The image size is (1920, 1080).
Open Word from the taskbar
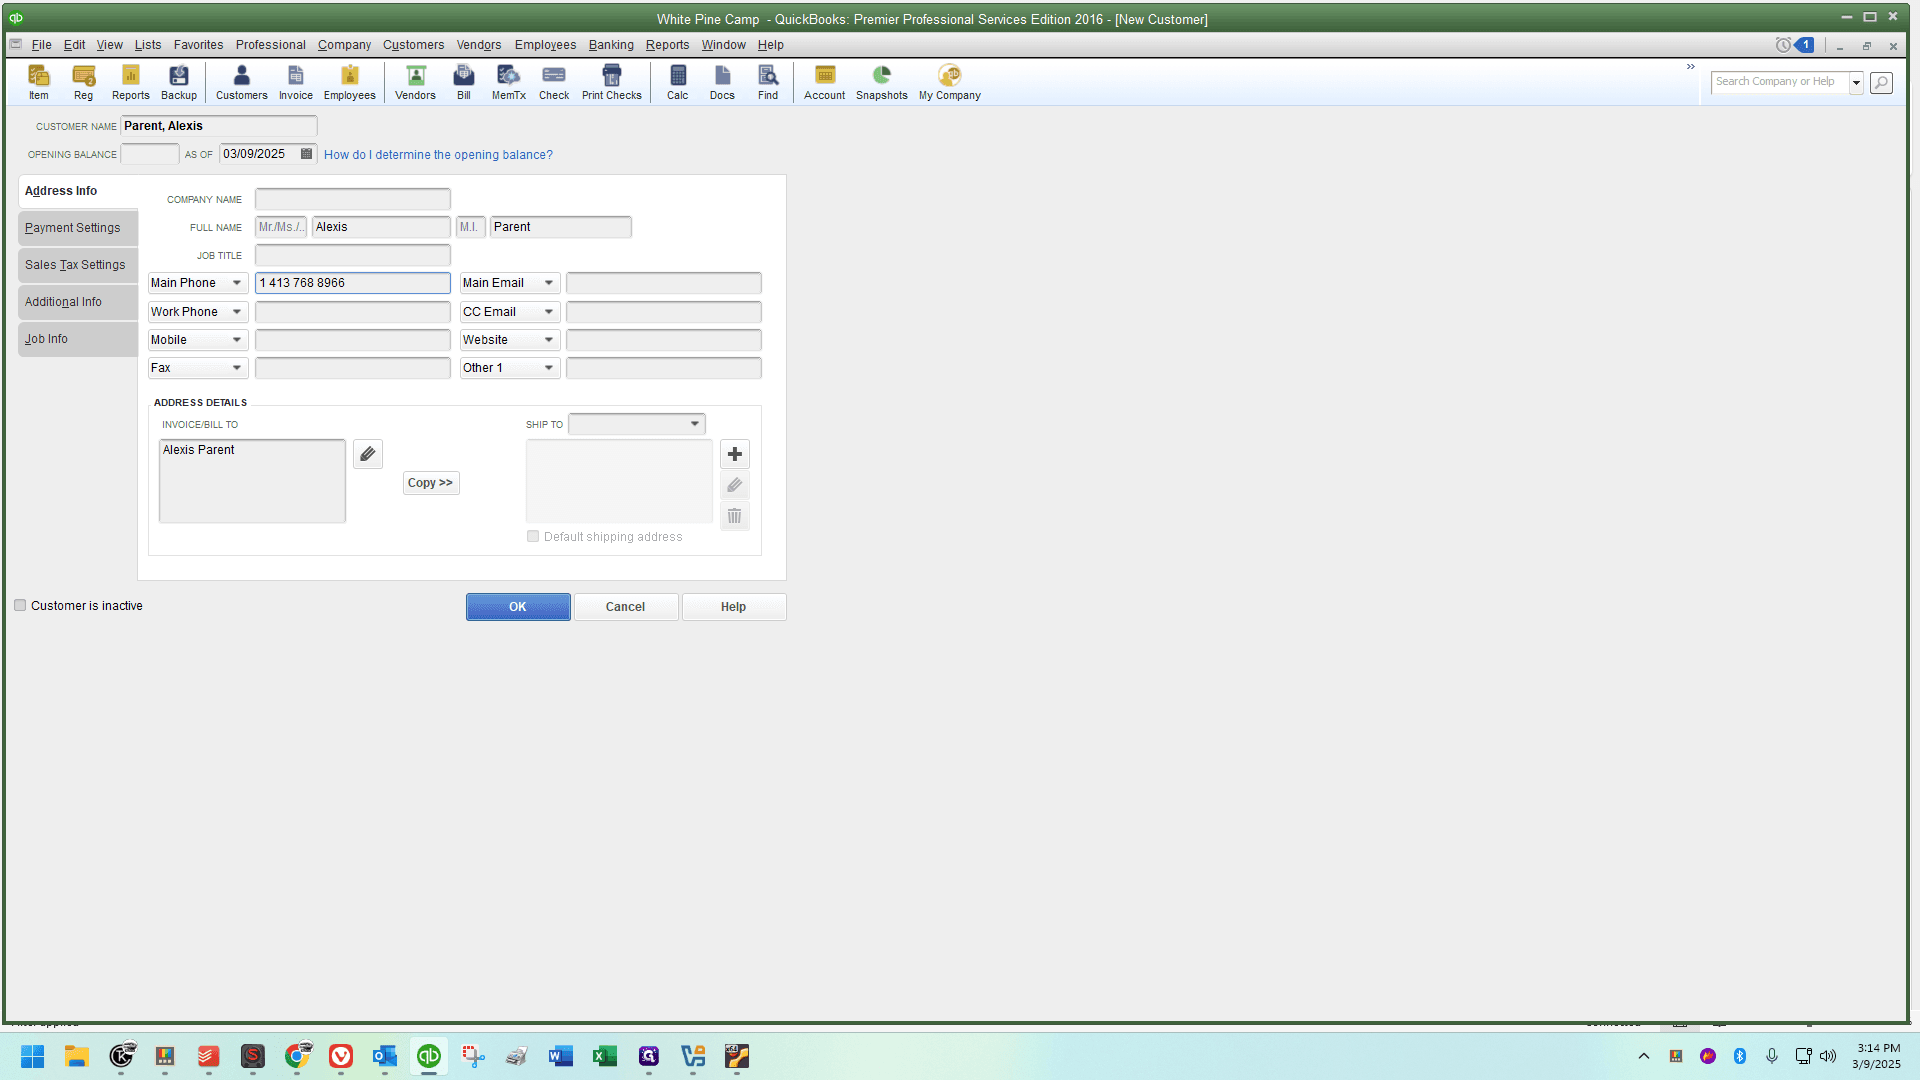(560, 1056)
